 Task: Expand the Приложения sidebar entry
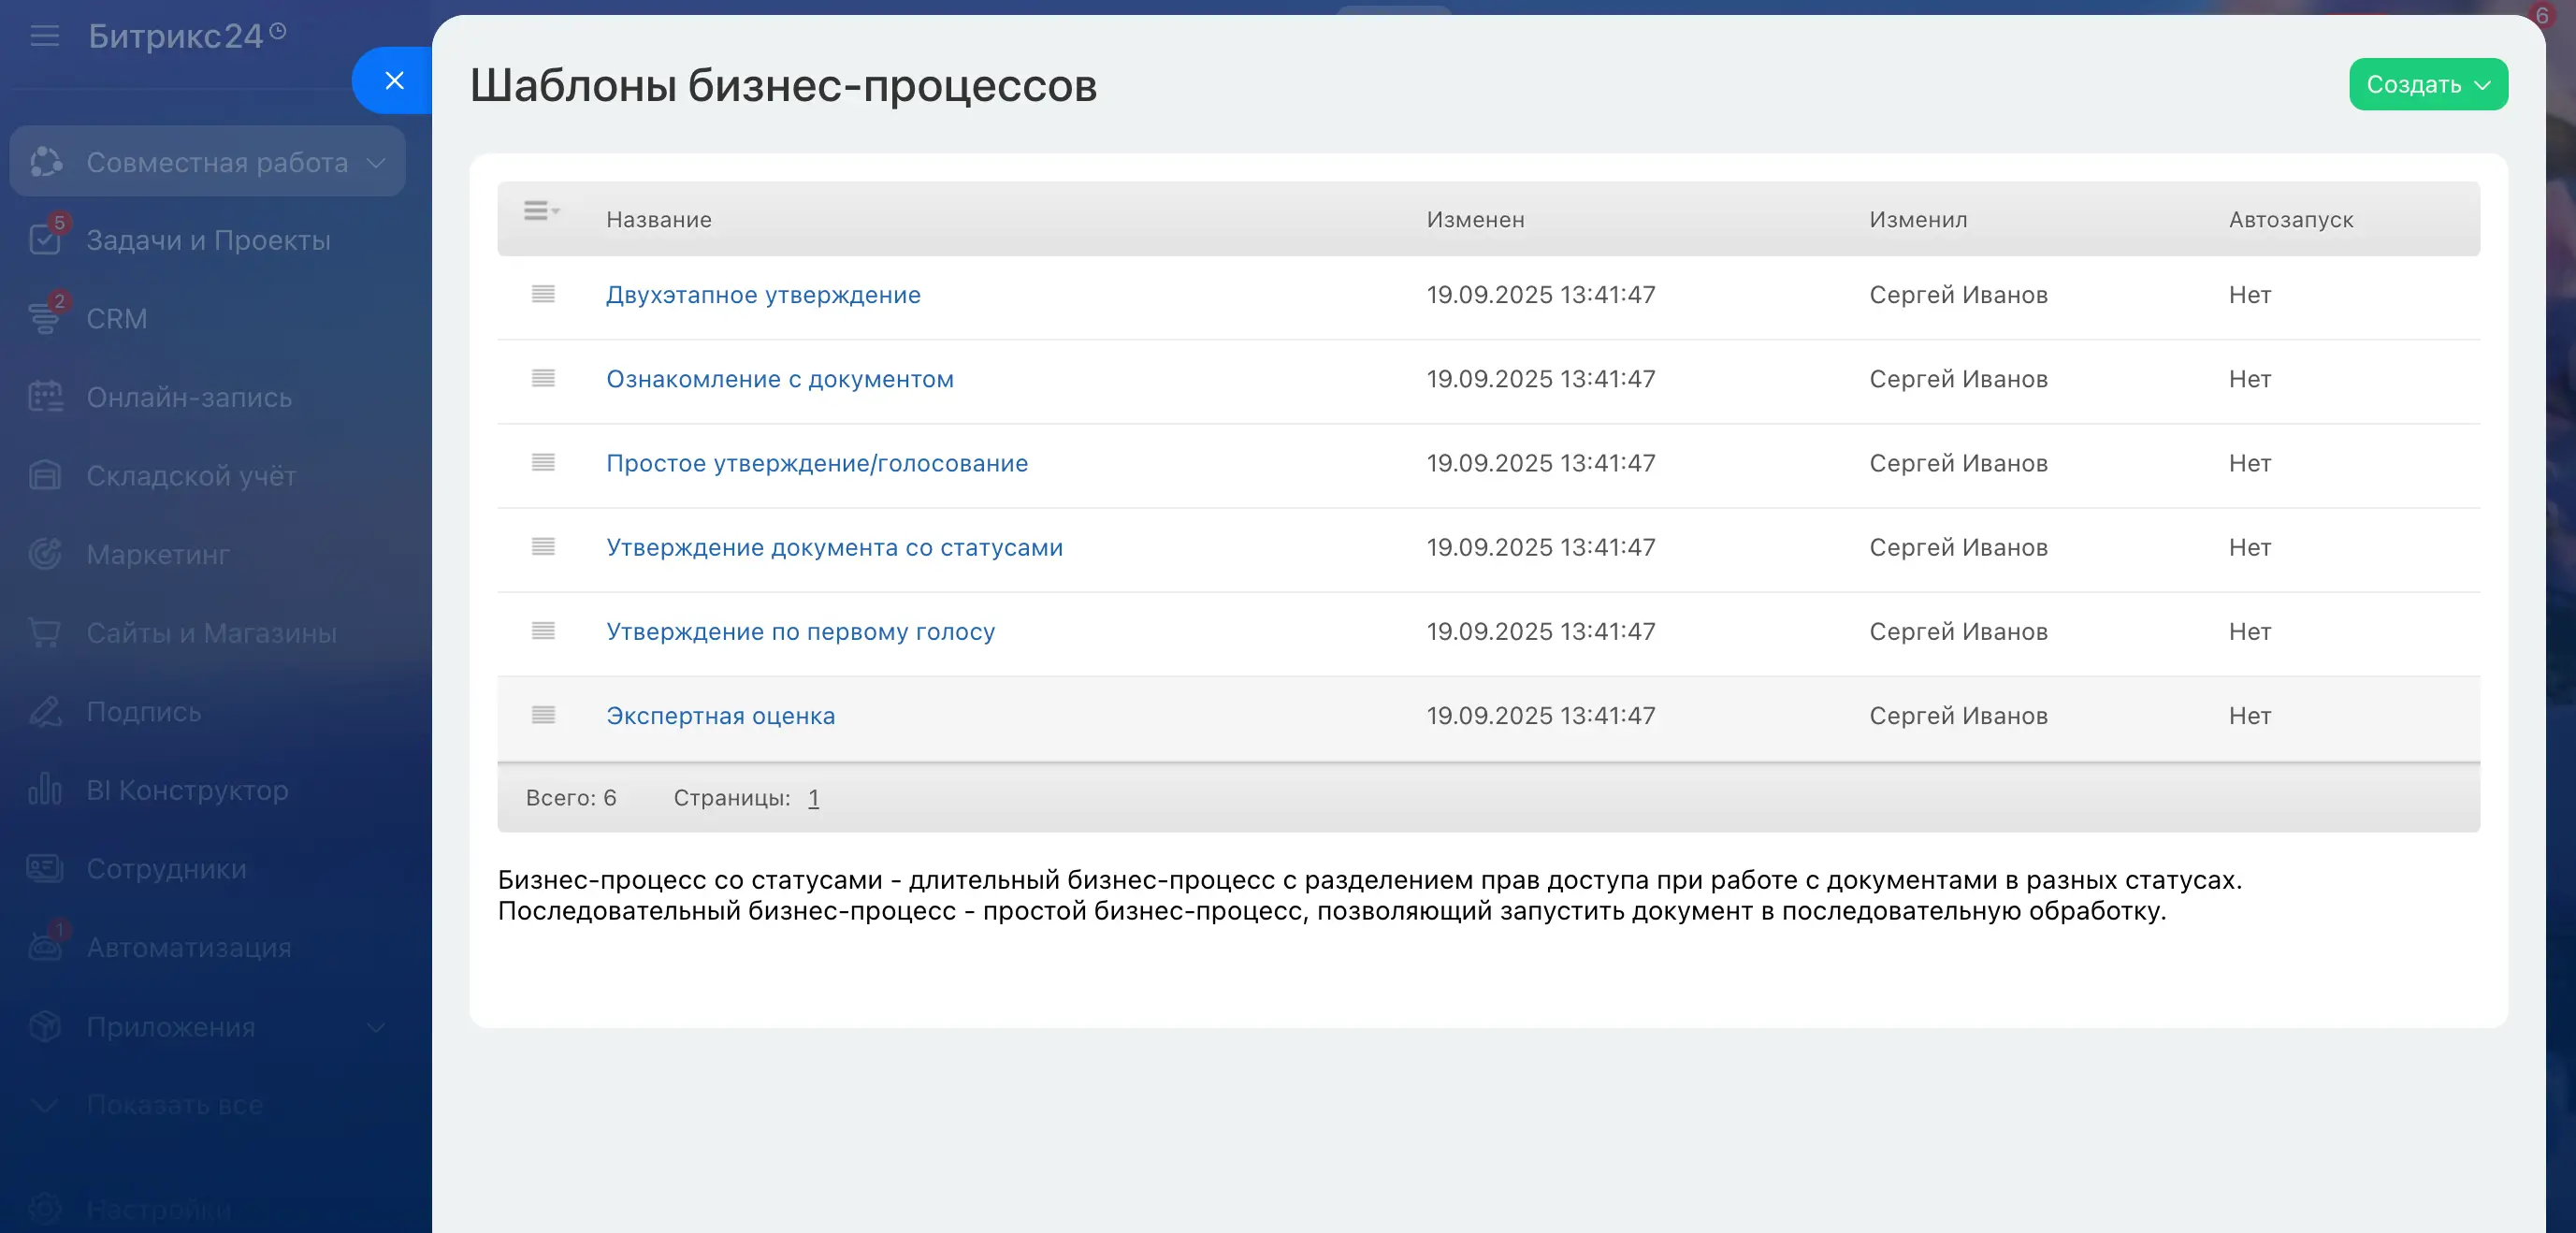click(x=376, y=1026)
